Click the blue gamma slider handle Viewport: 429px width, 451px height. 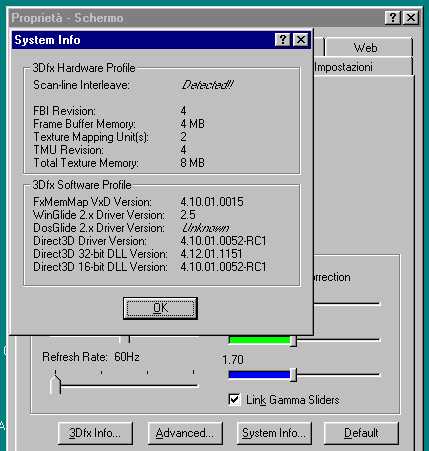point(293,375)
